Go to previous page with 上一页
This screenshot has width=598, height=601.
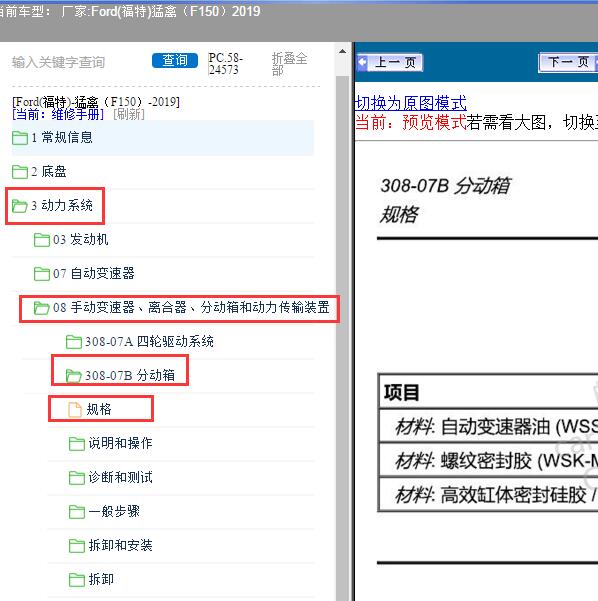click(x=390, y=62)
